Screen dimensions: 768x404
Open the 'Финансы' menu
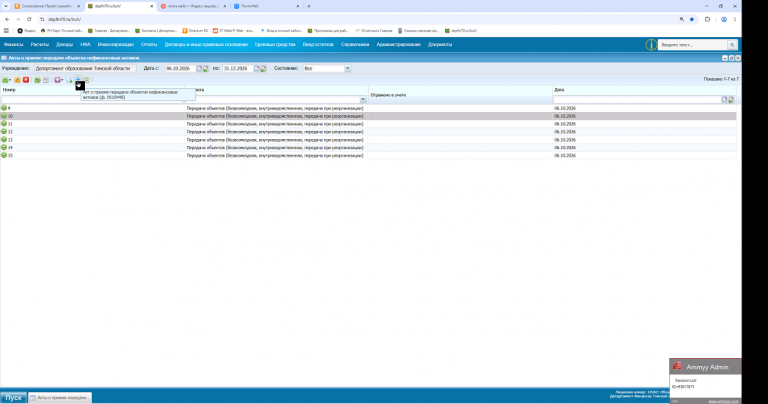[13, 45]
